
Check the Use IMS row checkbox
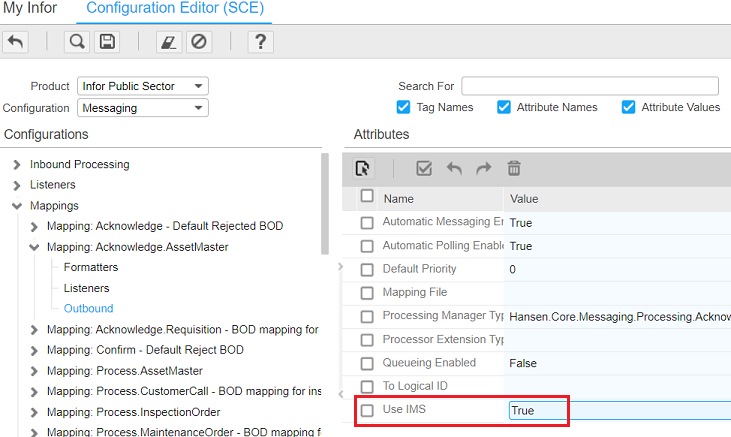coord(367,410)
